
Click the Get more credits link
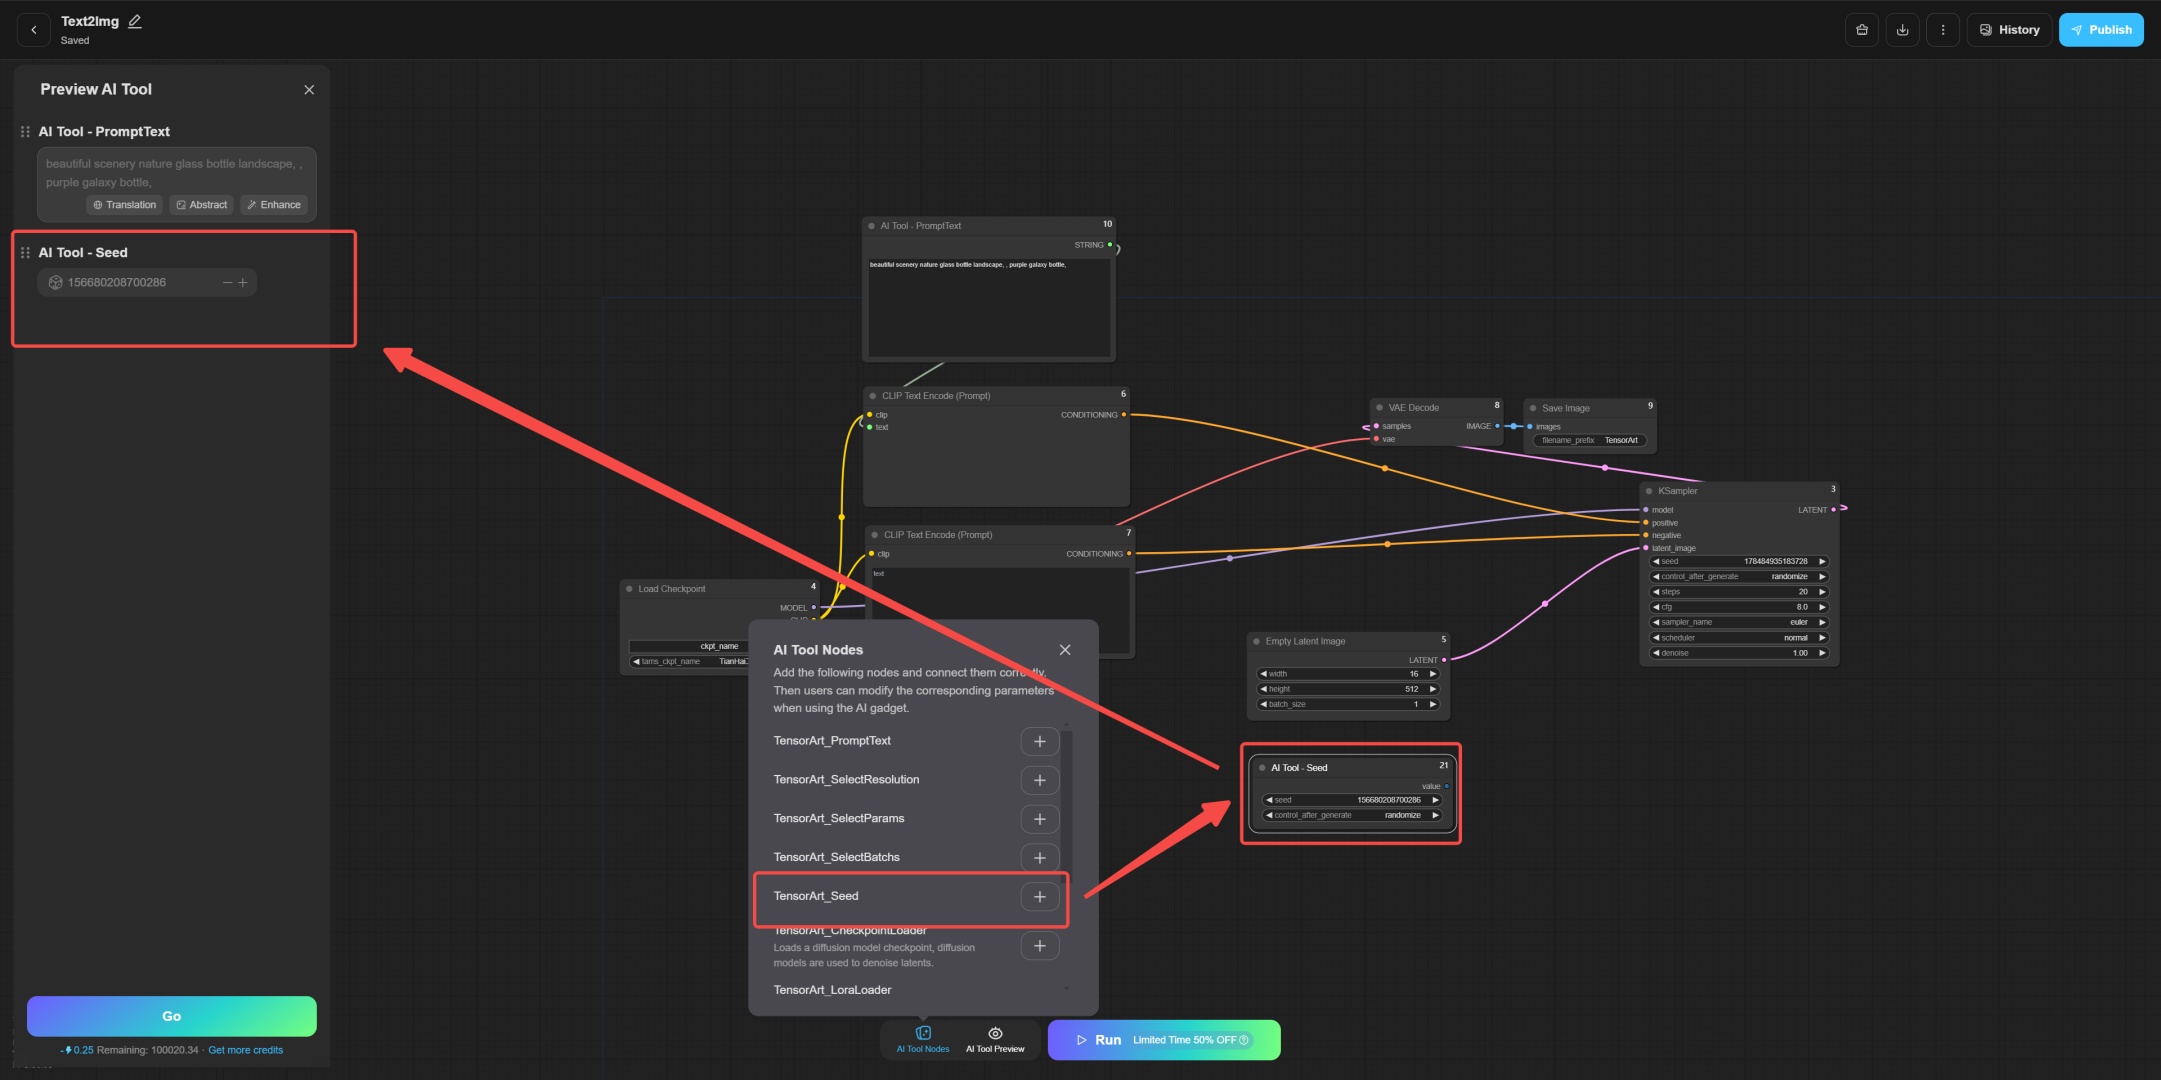245,1050
